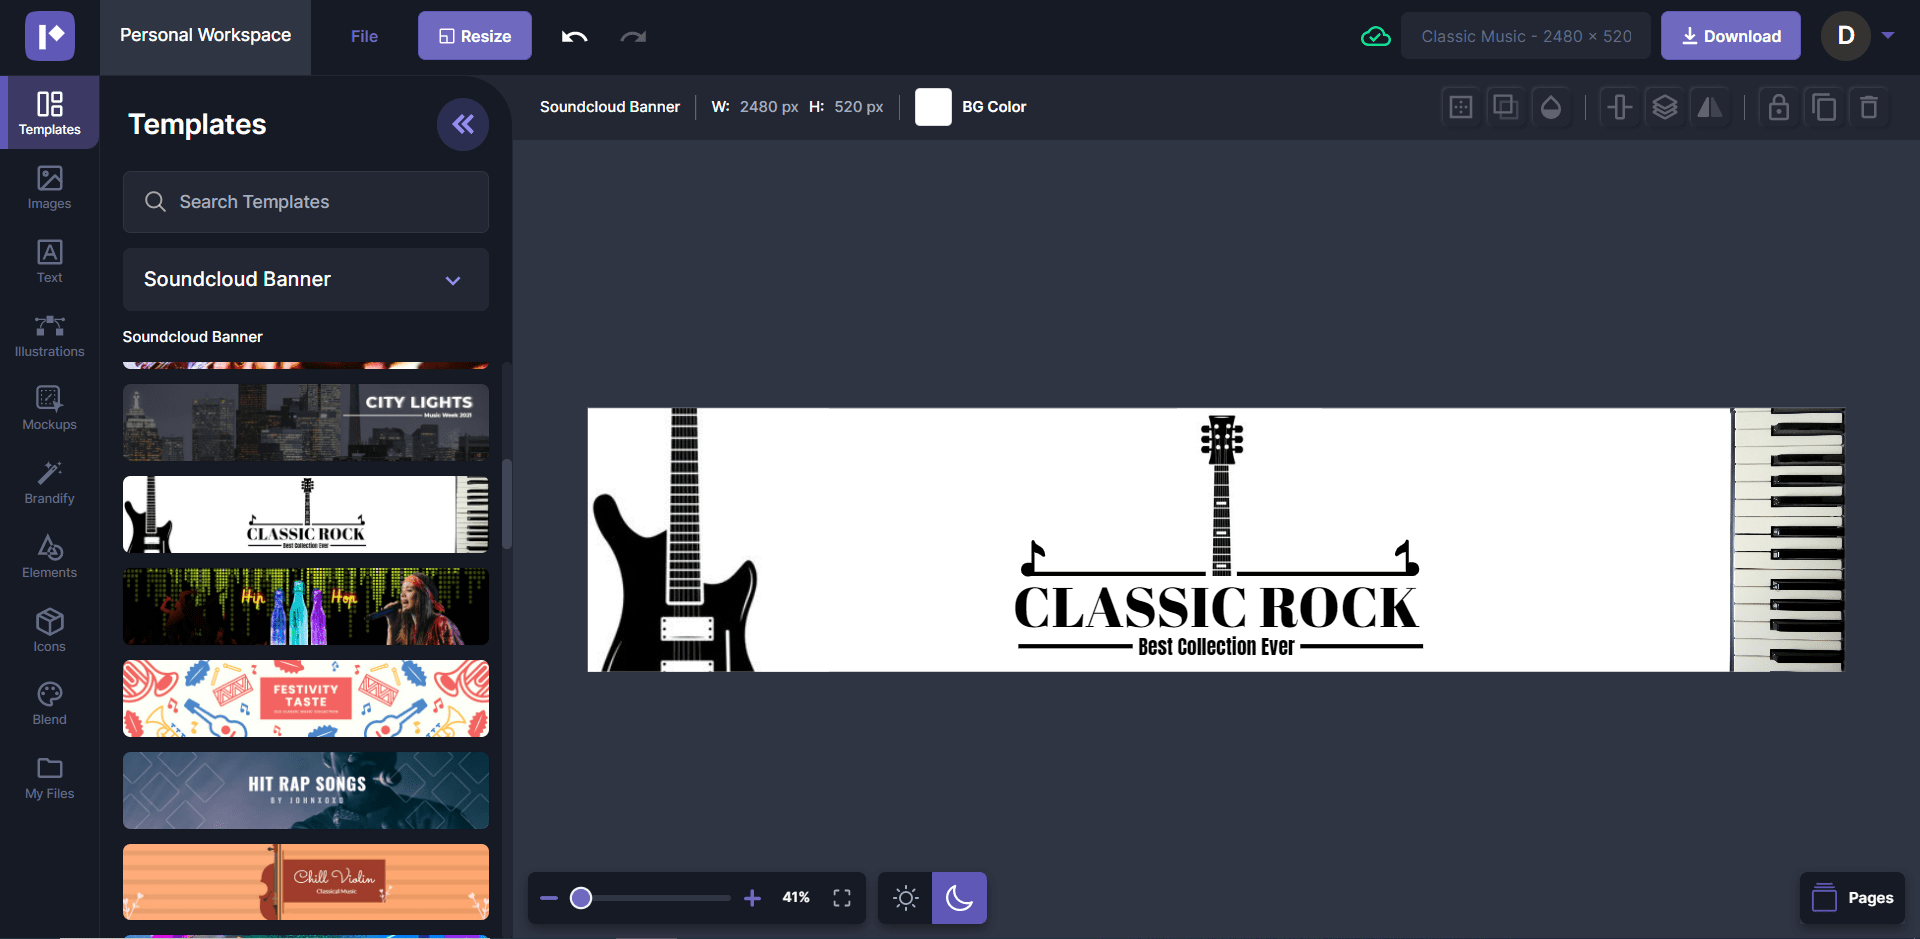Viewport: 1920px width, 939px height.
Task: Click the Download button
Action: pos(1730,35)
